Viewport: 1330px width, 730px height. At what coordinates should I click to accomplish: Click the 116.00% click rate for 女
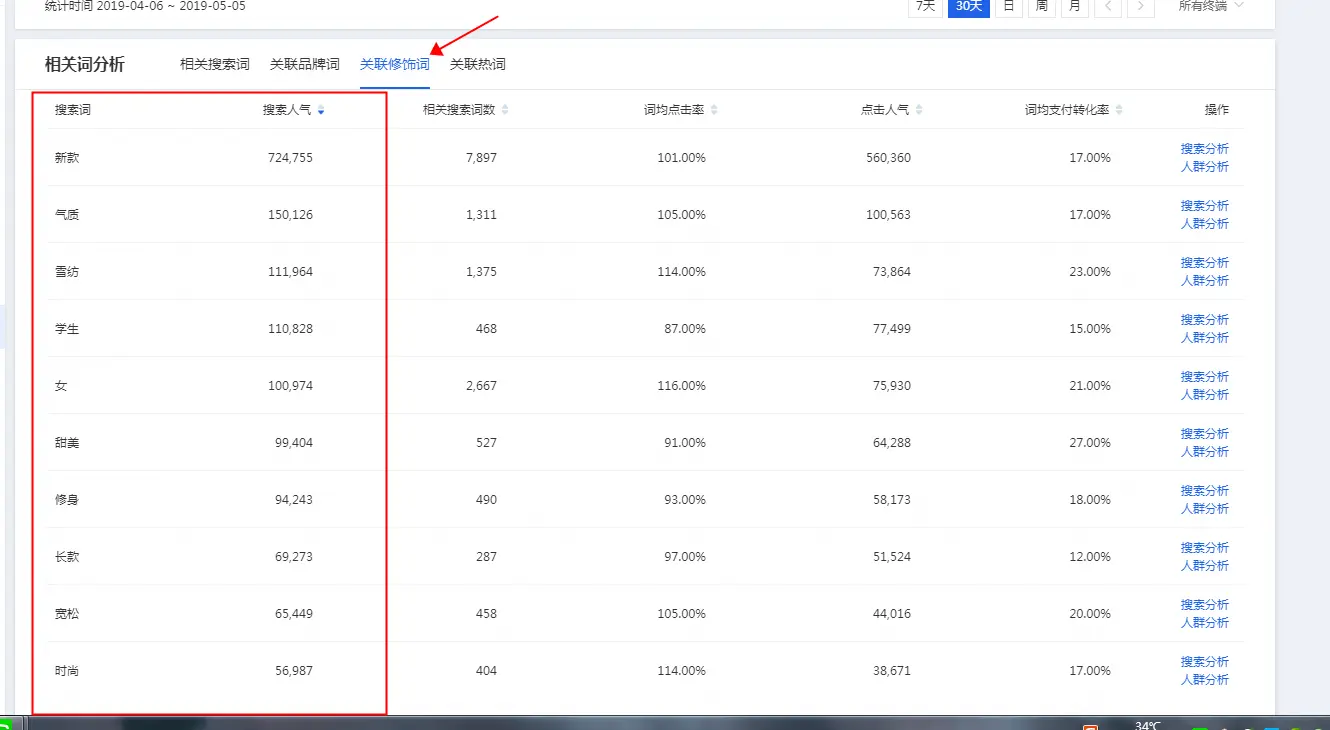tap(682, 386)
